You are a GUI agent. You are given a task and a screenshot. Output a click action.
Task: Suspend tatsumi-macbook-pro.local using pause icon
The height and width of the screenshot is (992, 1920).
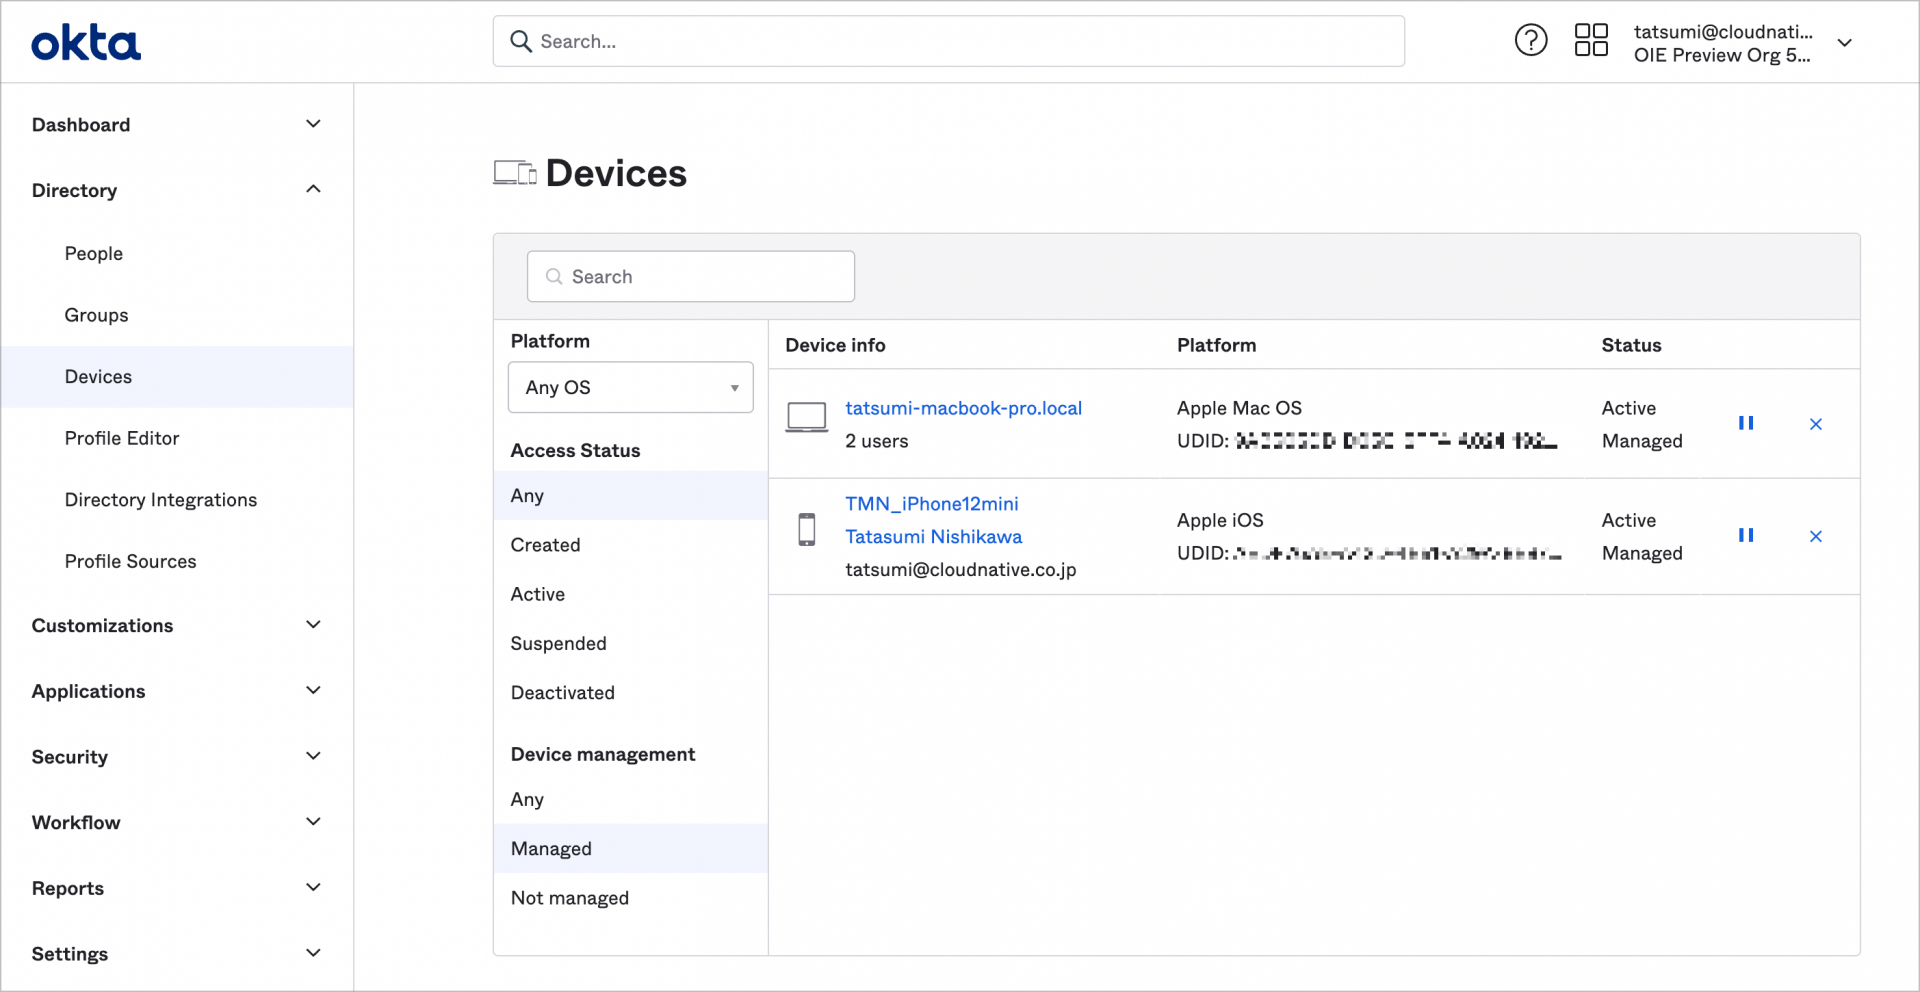pyautogui.click(x=1746, y=423)
